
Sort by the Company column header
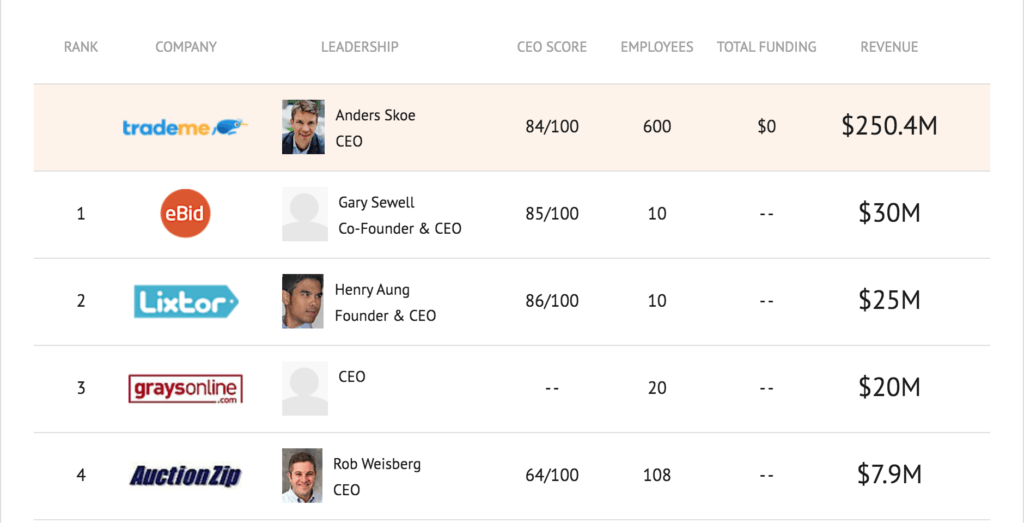pyautogui.click(x=186, y=47)
